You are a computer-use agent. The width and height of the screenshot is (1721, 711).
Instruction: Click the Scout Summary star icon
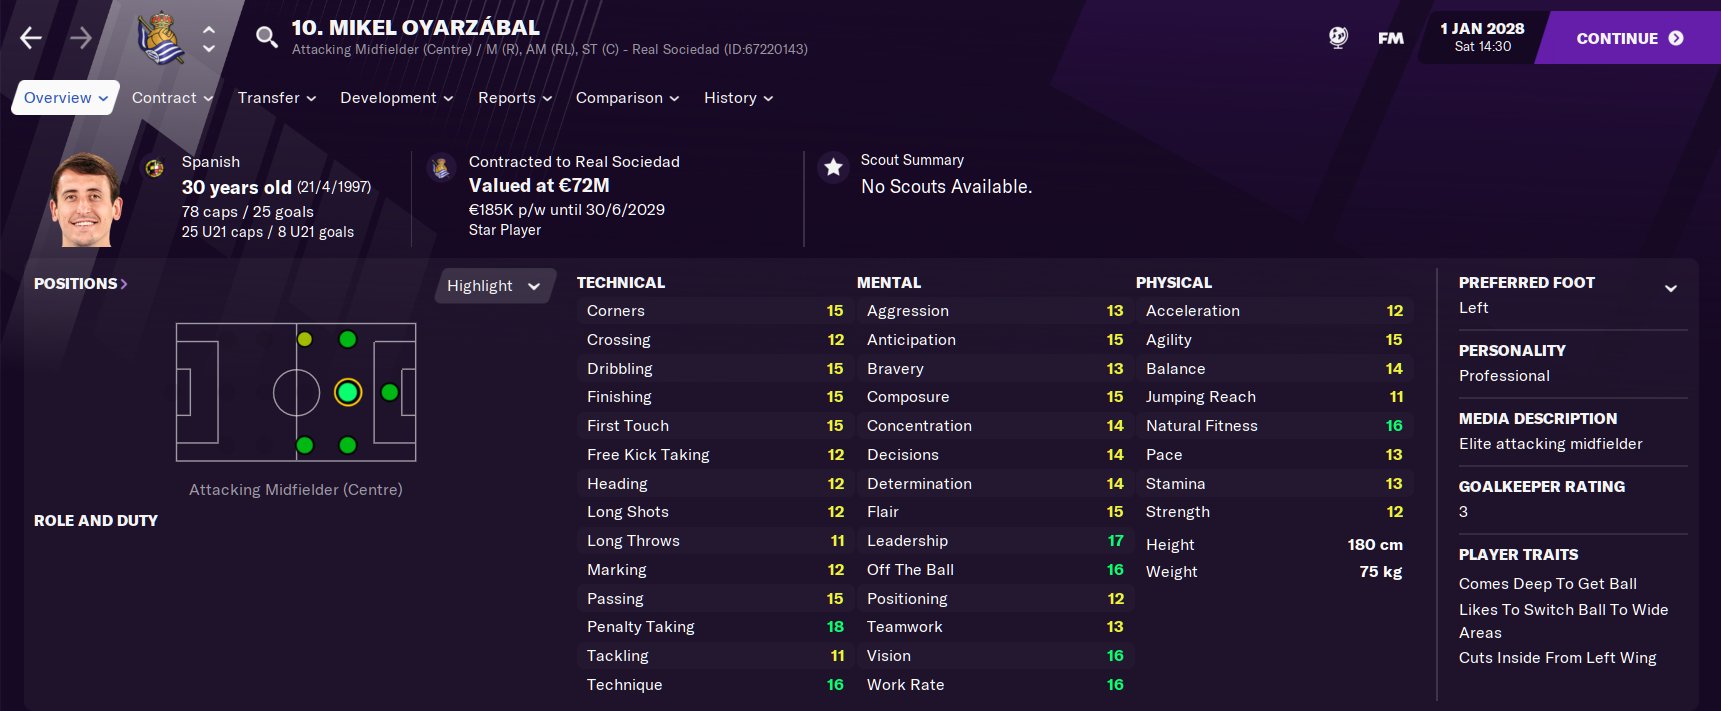[x=833, y=167]
